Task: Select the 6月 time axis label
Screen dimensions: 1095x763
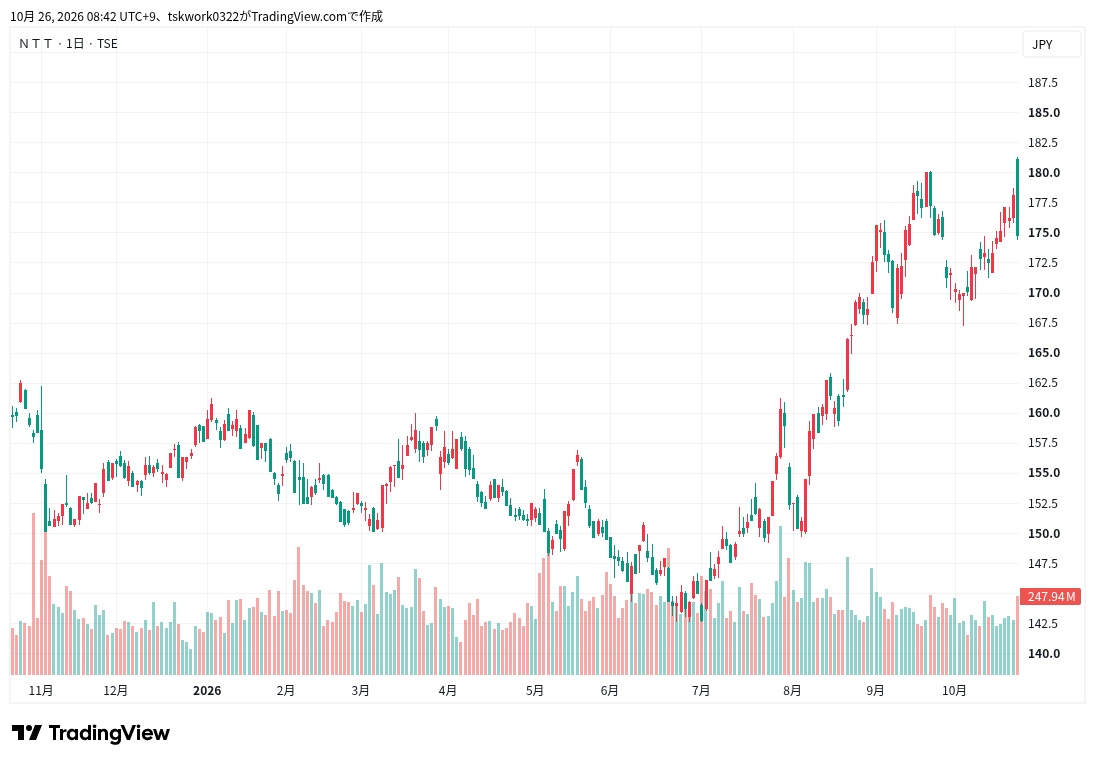Action: (610, 690)
